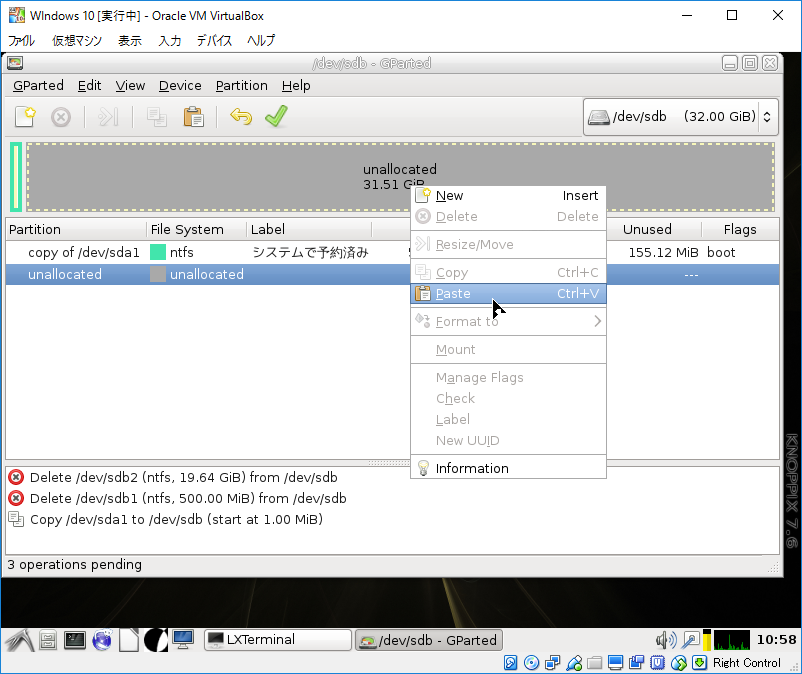The image size is (802, 674).
Task: Click the GParted window menu icon in title bar
Action: tap(15, 63)
